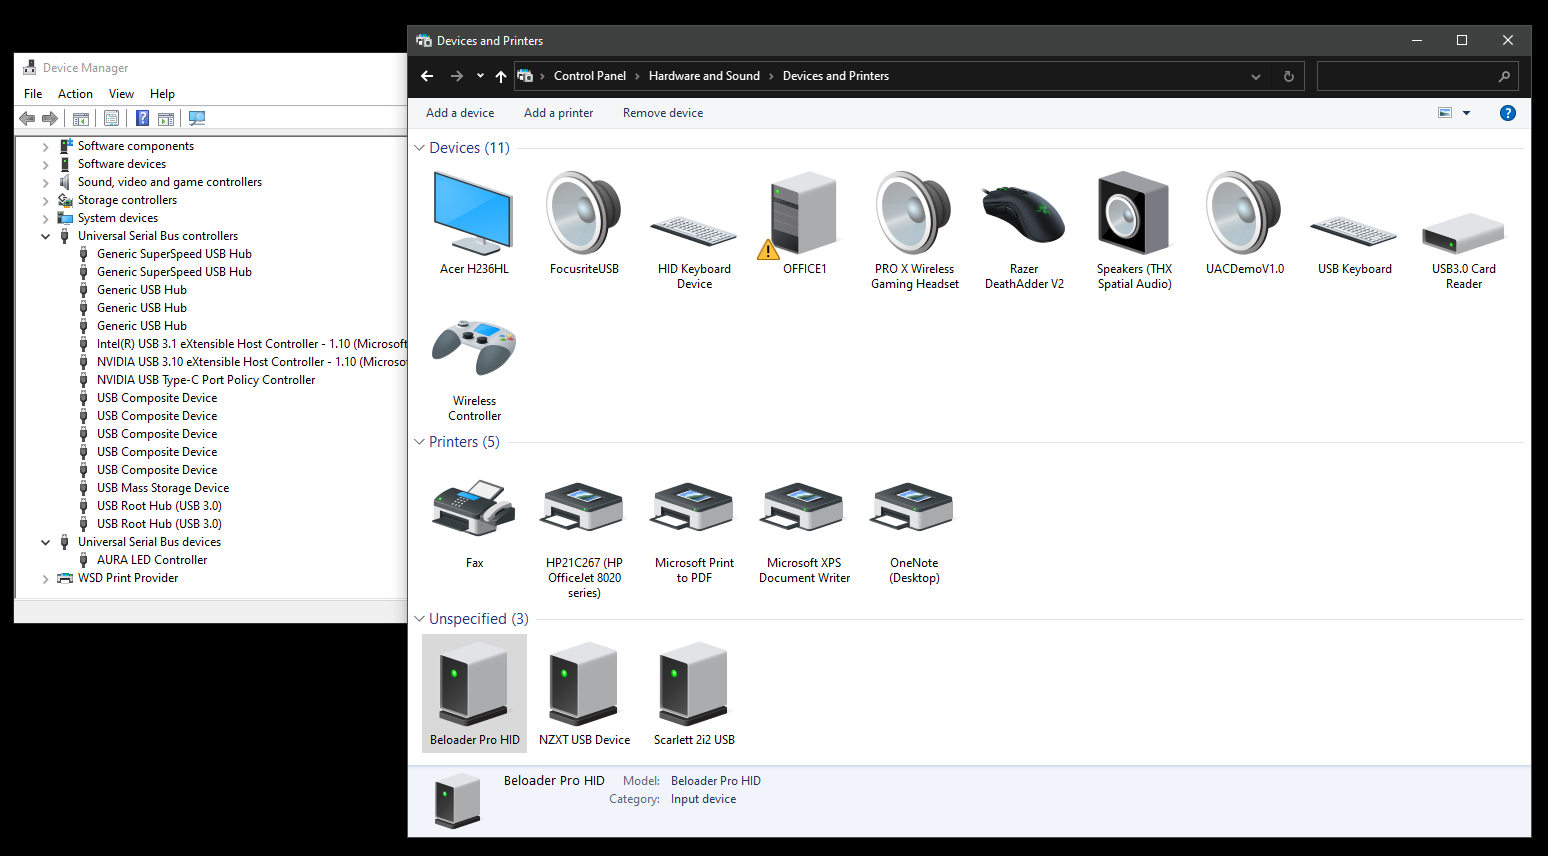Open the view options dropdown arrow
The image size is (1548, 856).
click(1466, 113)
